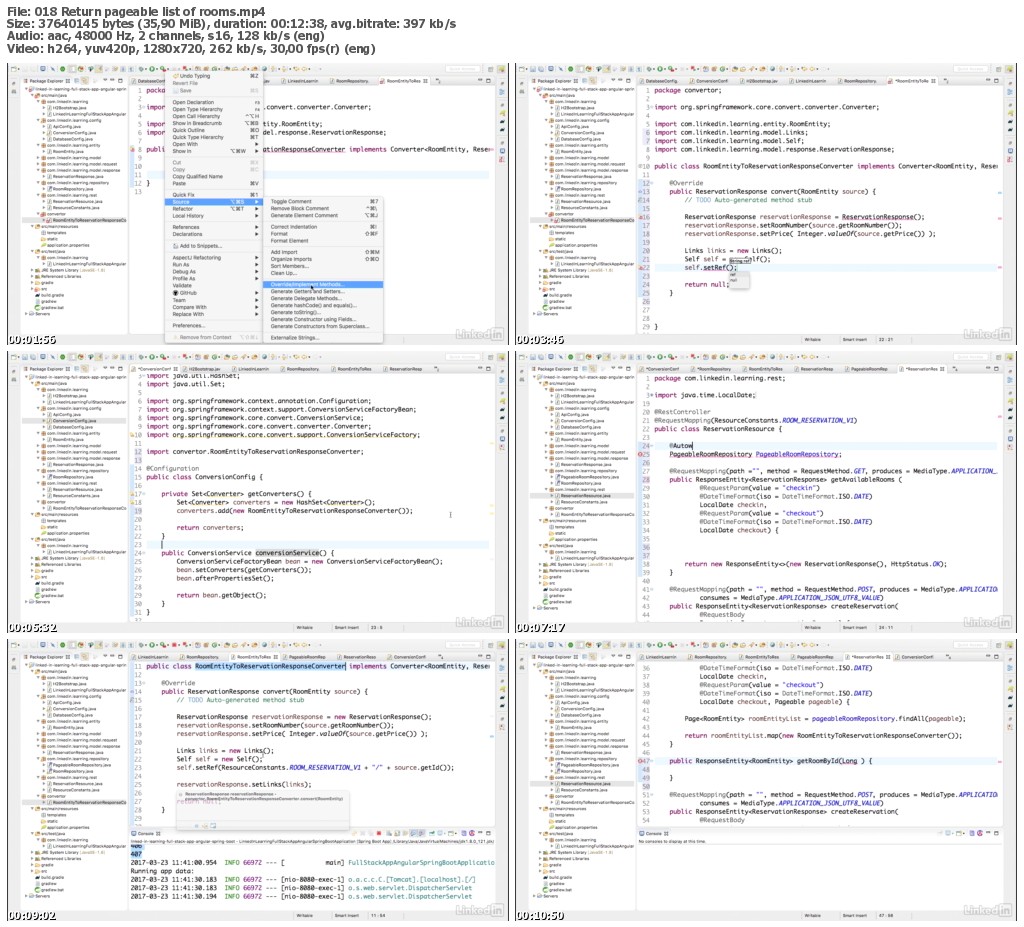Click the View Menu triangle in the 00:09:02 Package Explorer
Viewport: 1024px width, 927px height.
[103, 657]
